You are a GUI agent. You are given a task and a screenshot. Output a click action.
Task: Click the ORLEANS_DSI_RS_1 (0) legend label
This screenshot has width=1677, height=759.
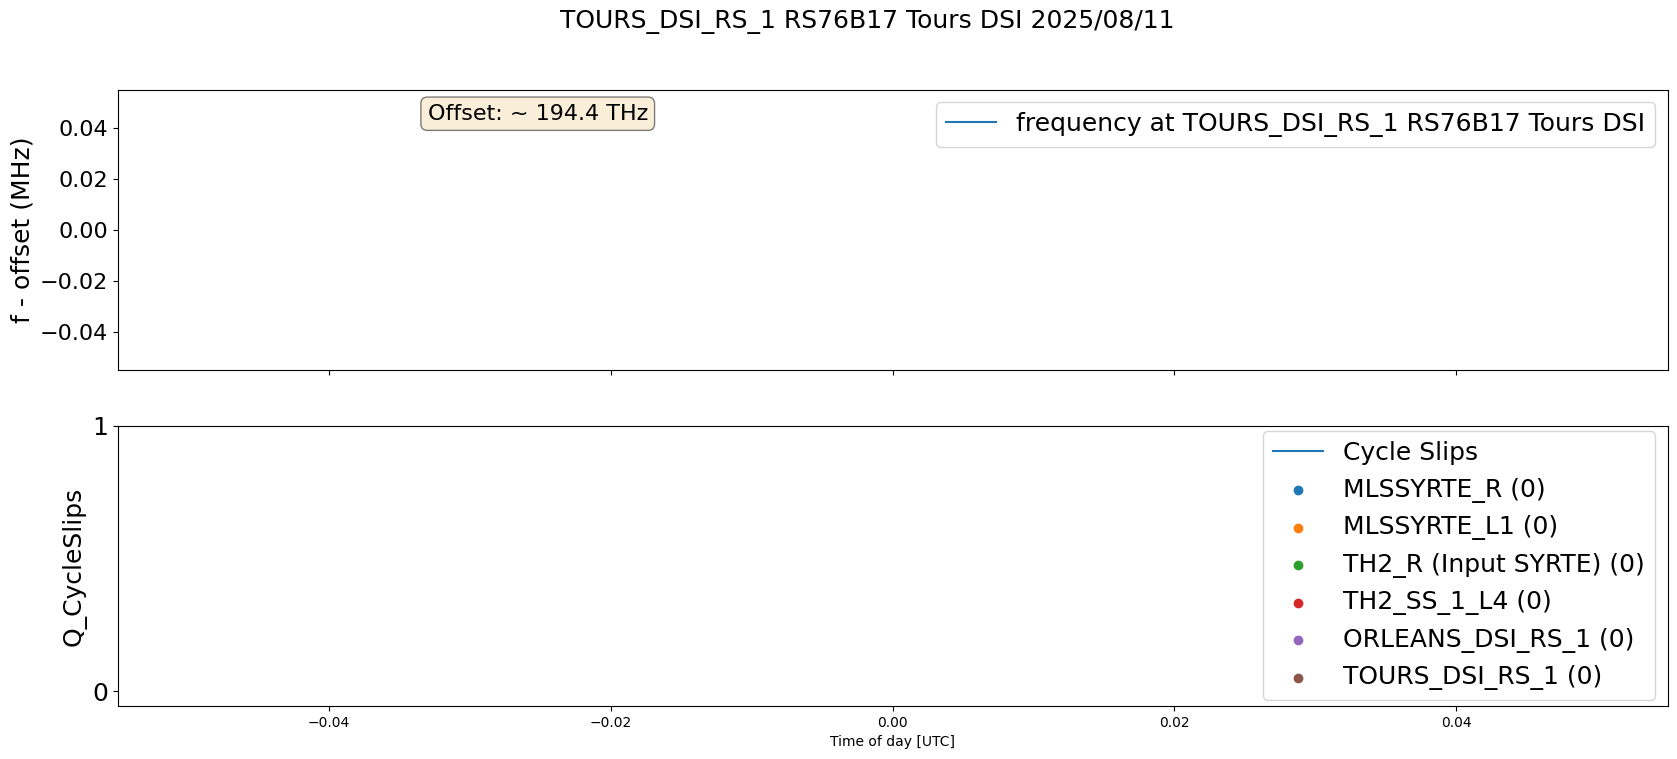click(1488, 639)
